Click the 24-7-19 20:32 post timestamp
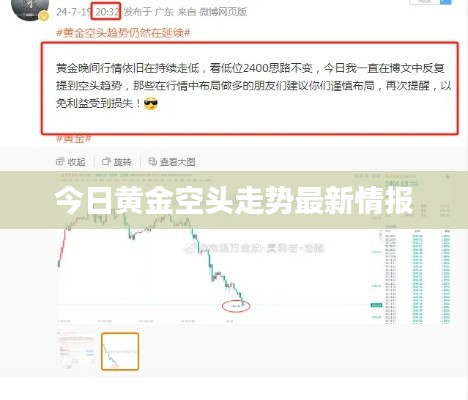 point(88,12)
